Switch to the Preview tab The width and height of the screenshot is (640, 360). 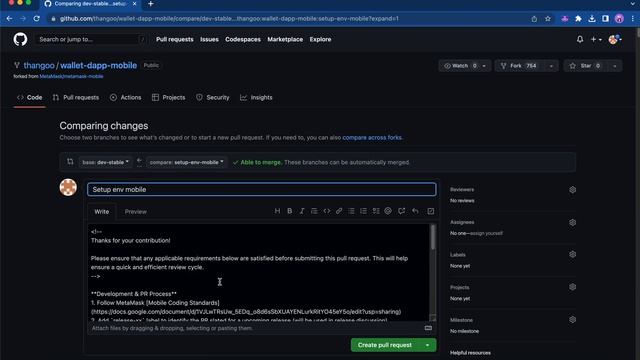click(136, 212)
